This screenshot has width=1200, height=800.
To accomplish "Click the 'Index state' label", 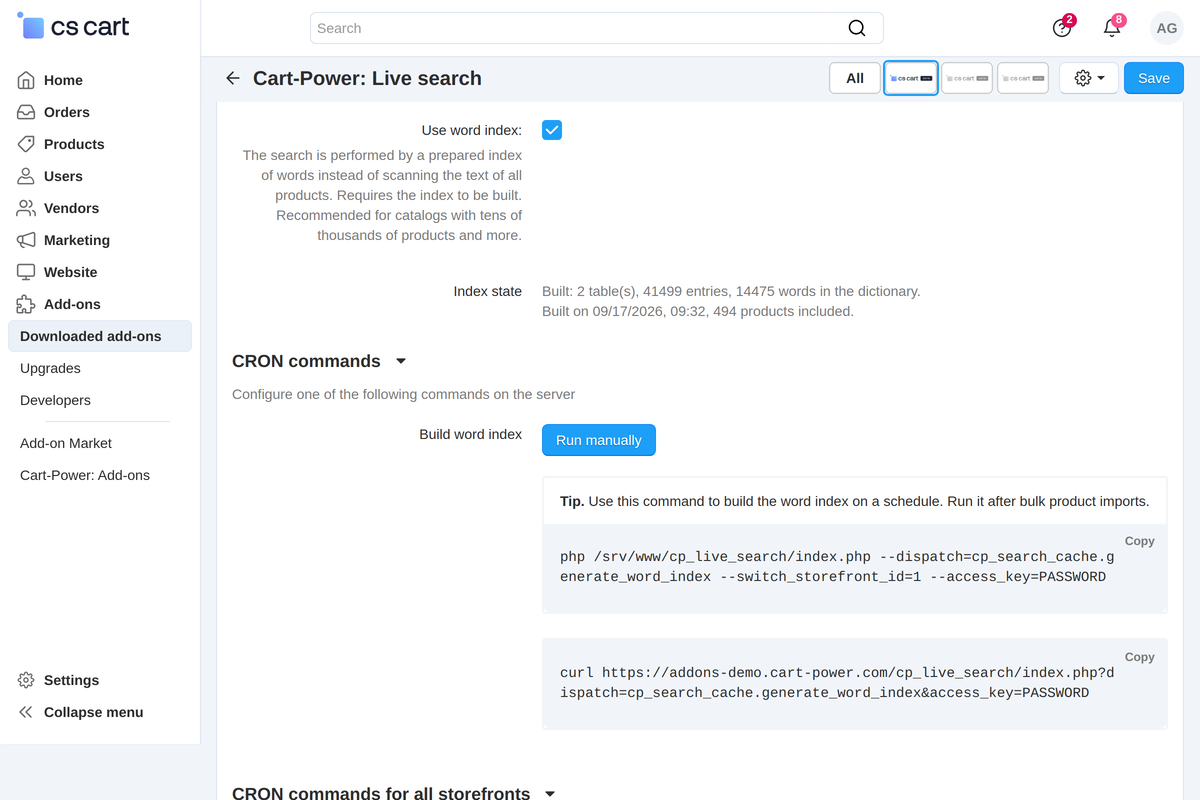I will (x=488, y=291).
